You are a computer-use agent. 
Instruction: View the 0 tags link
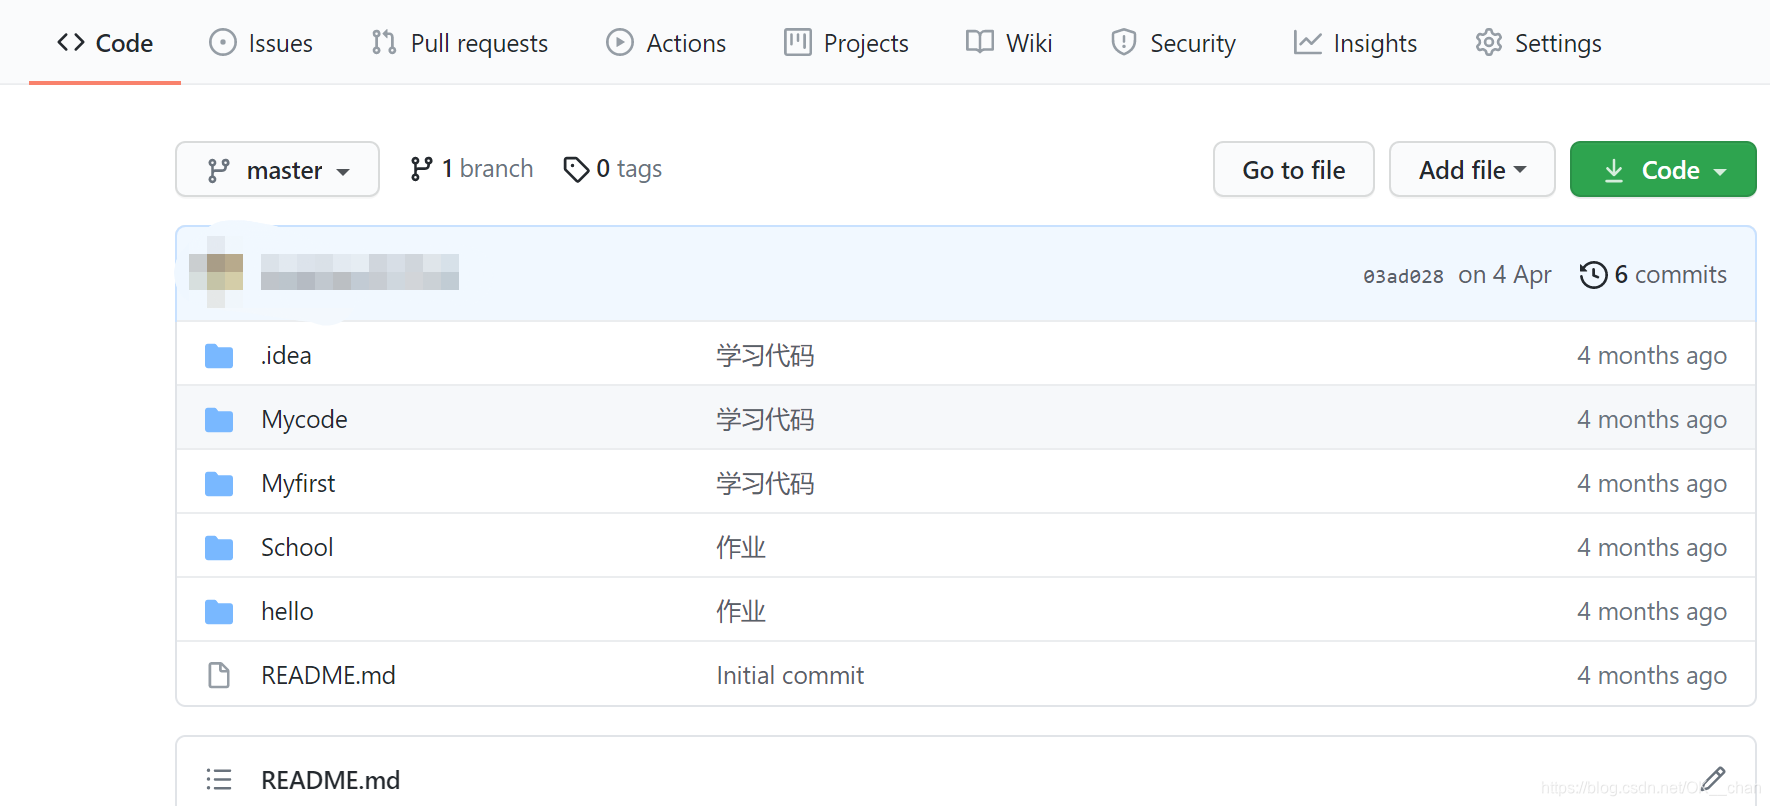click(x=613, y=169)
